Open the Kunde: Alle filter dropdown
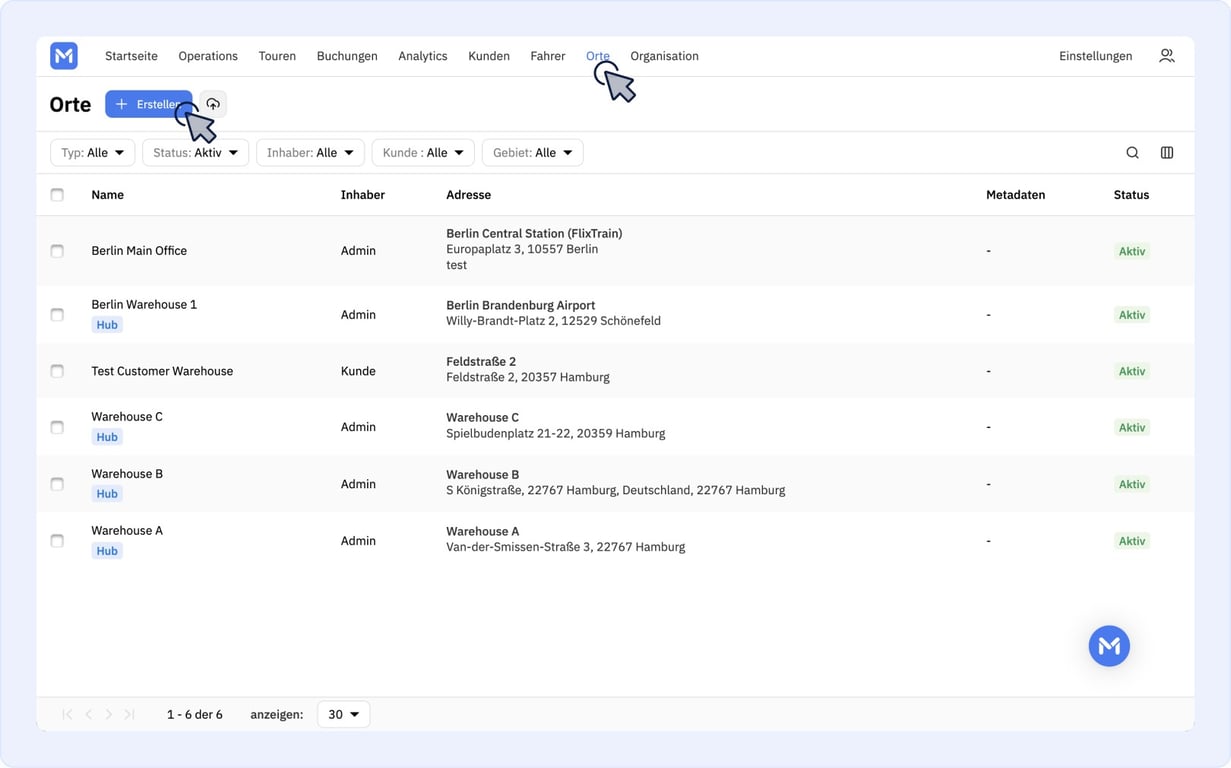Screen dimensions: 1231x768 click(x=423, y=153)
